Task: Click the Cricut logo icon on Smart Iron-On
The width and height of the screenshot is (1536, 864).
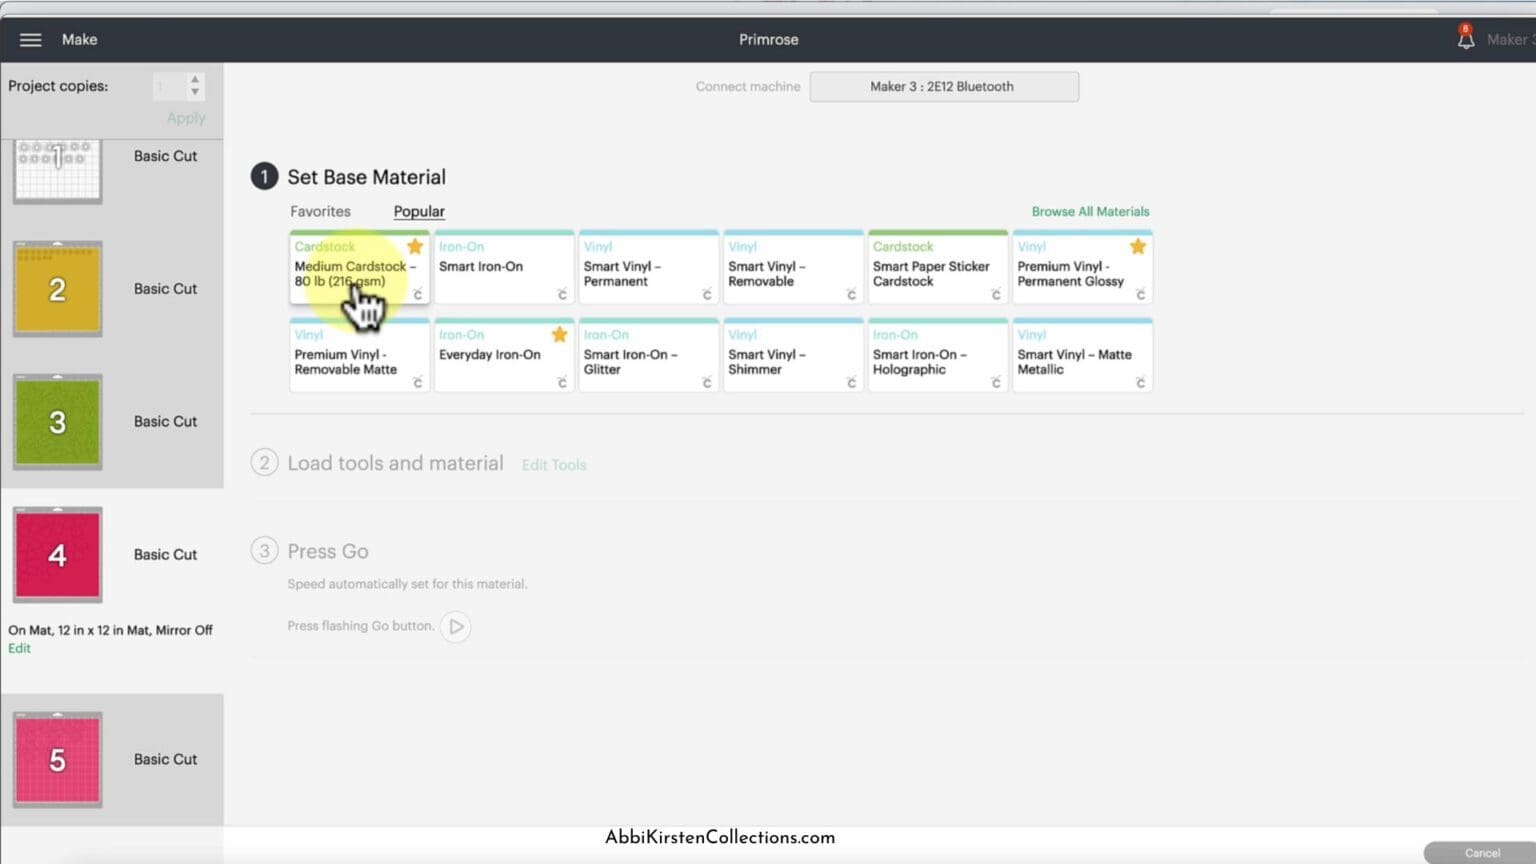Action: (562, 294)
